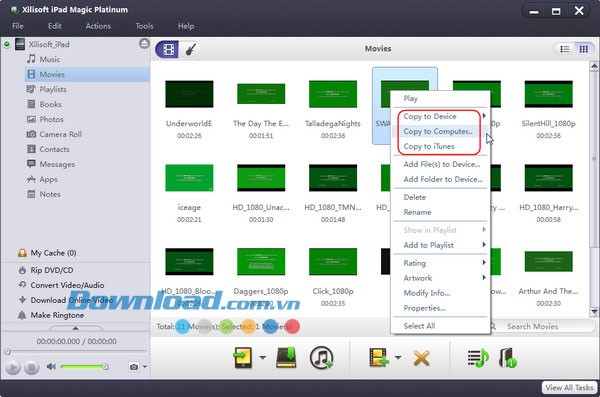This screenshot has width=600, height=397.
Task: Choose Add Folder to Device...
Action: 440,179
